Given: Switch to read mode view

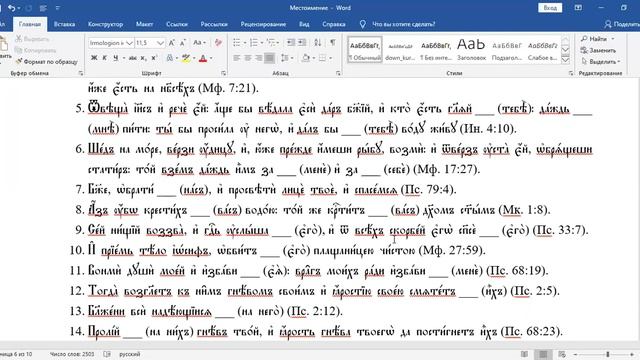Looking at the screenshot, I should (x=524, y=354).
